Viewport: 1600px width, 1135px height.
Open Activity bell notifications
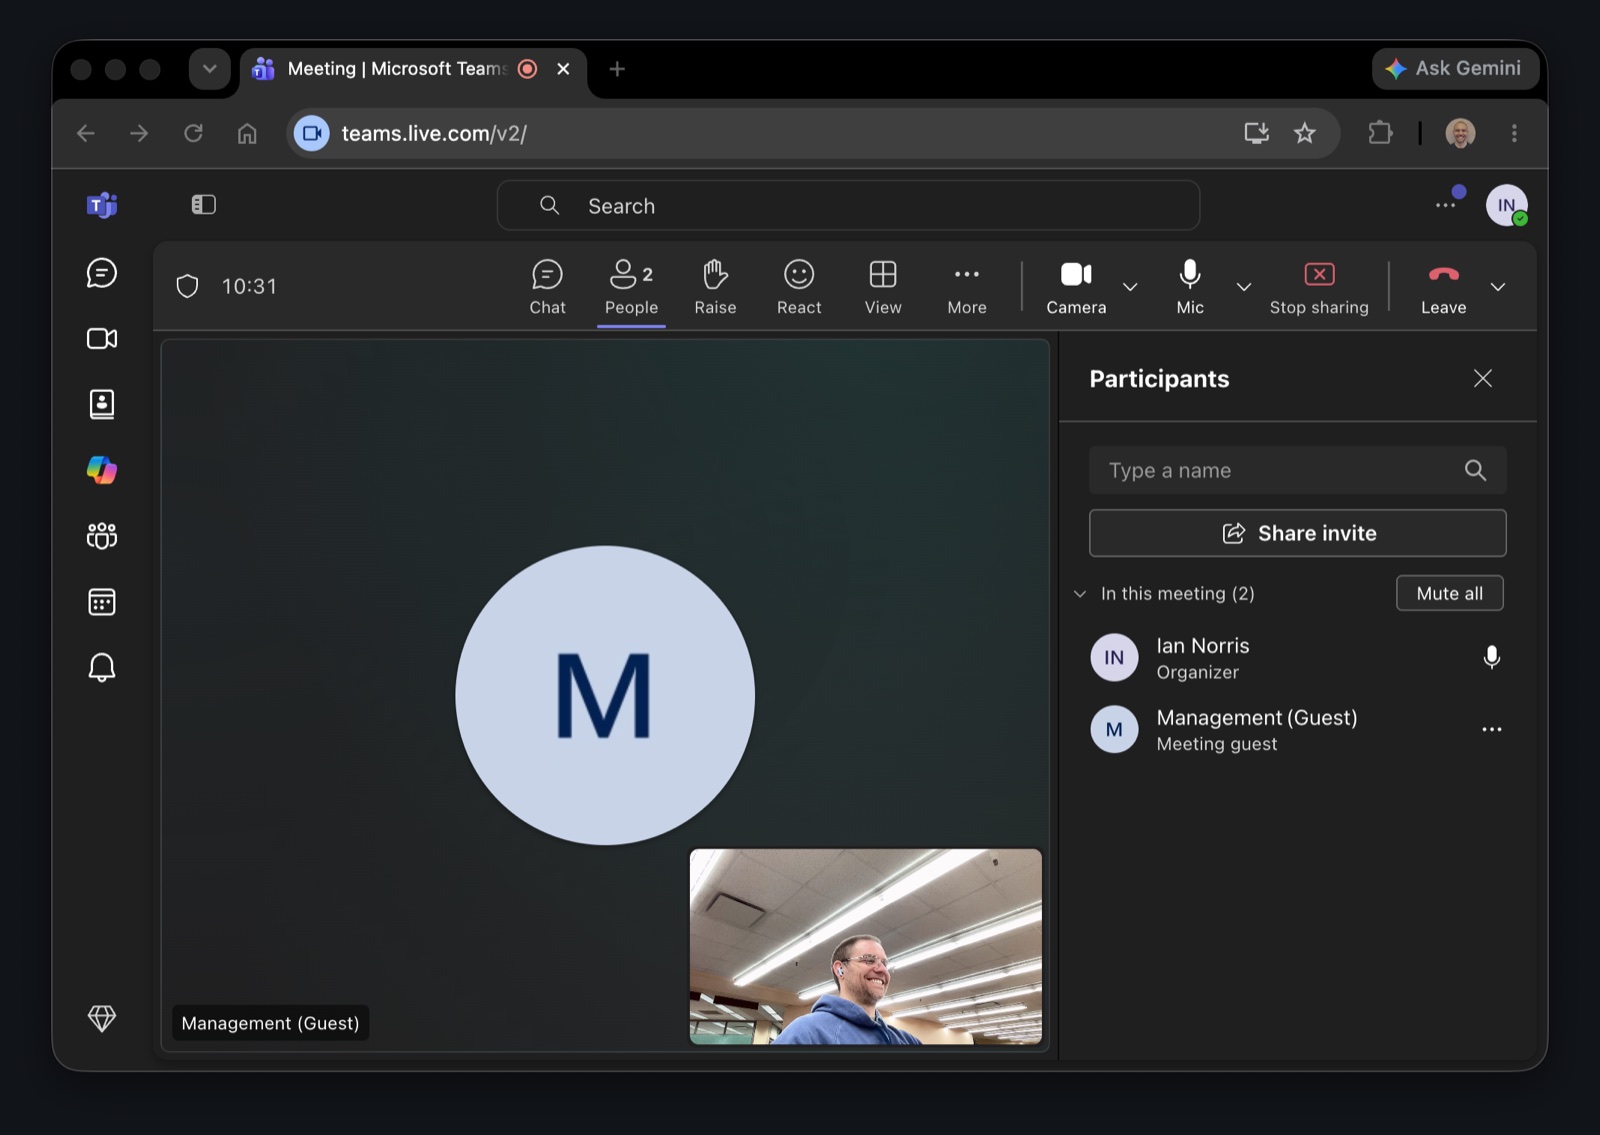pos(102,667)
